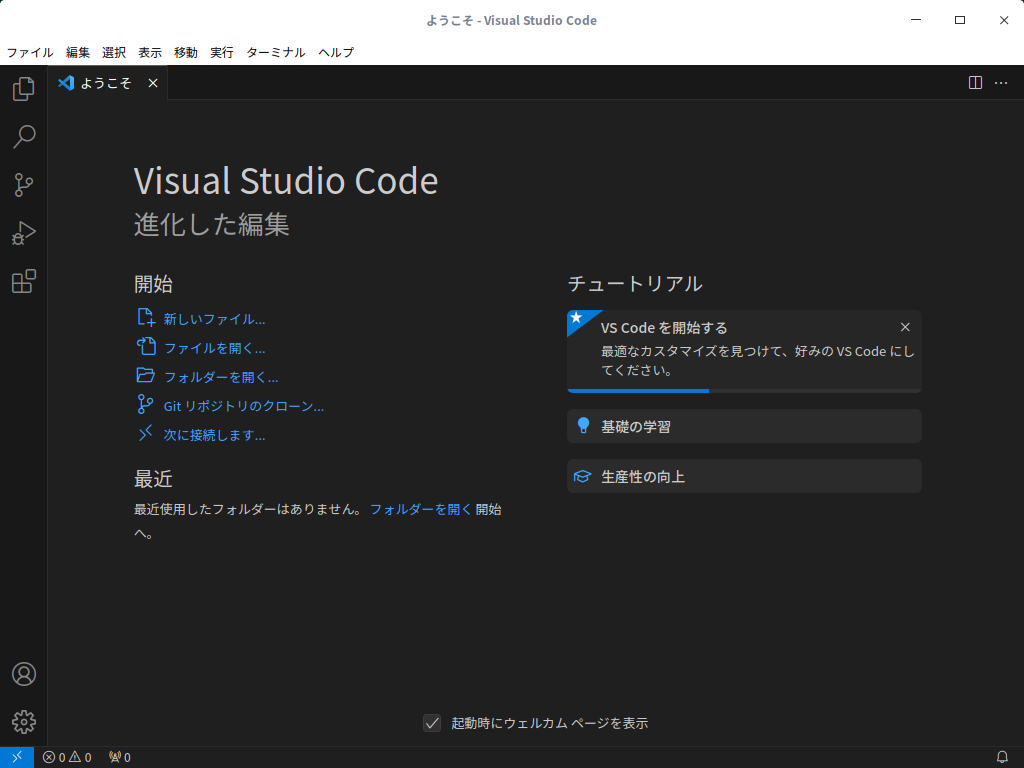This screenshot has height=768, width=1024.
Task: Open the Search view icon
Action: tap(24, 137)
